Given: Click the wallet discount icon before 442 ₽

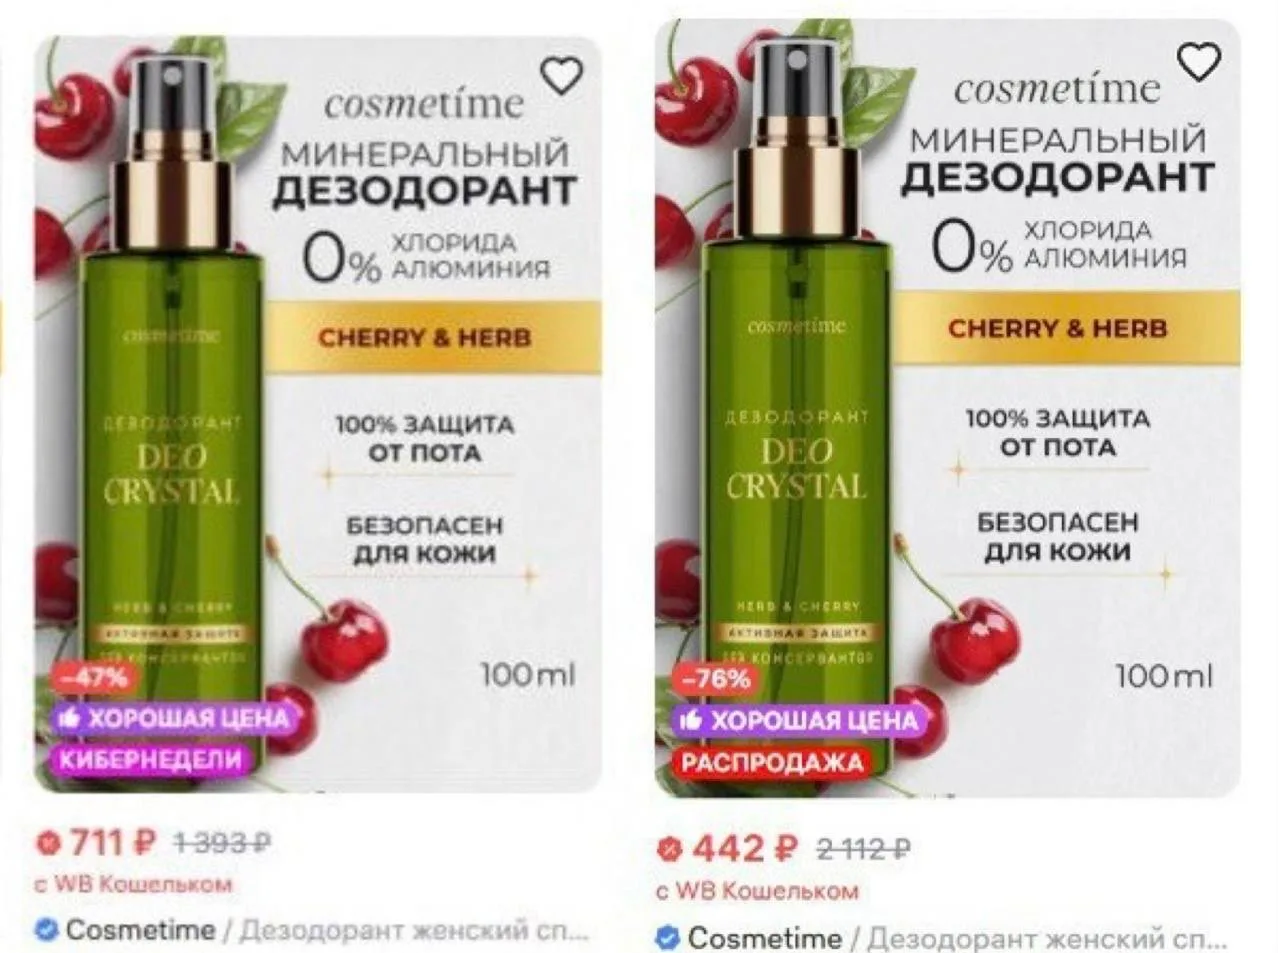Looking at the screenshot, I should point(669,849).
